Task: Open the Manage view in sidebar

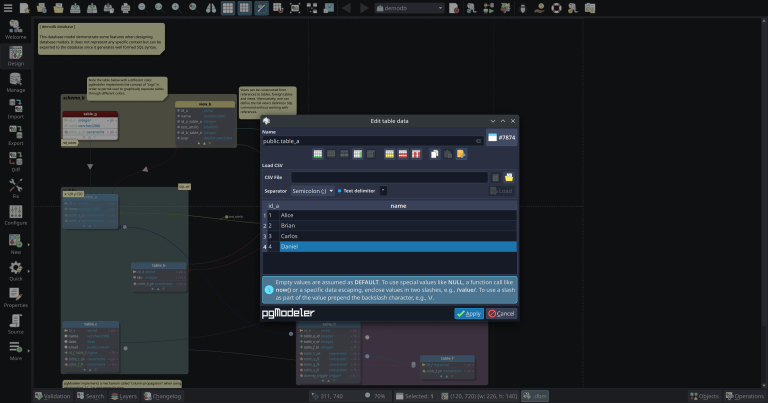Action: (16, 83)
